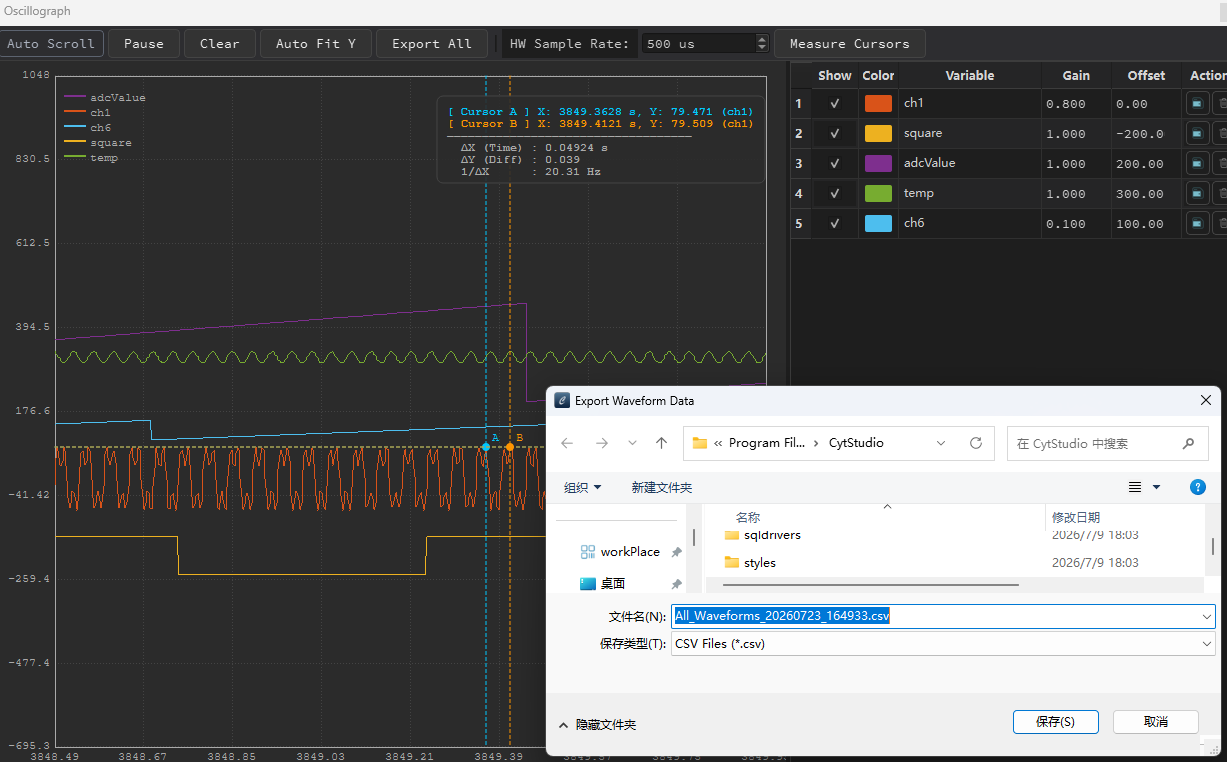
Task: Increase HW Sample Rate with stepper arrow
Action: [x=762, y=39]
